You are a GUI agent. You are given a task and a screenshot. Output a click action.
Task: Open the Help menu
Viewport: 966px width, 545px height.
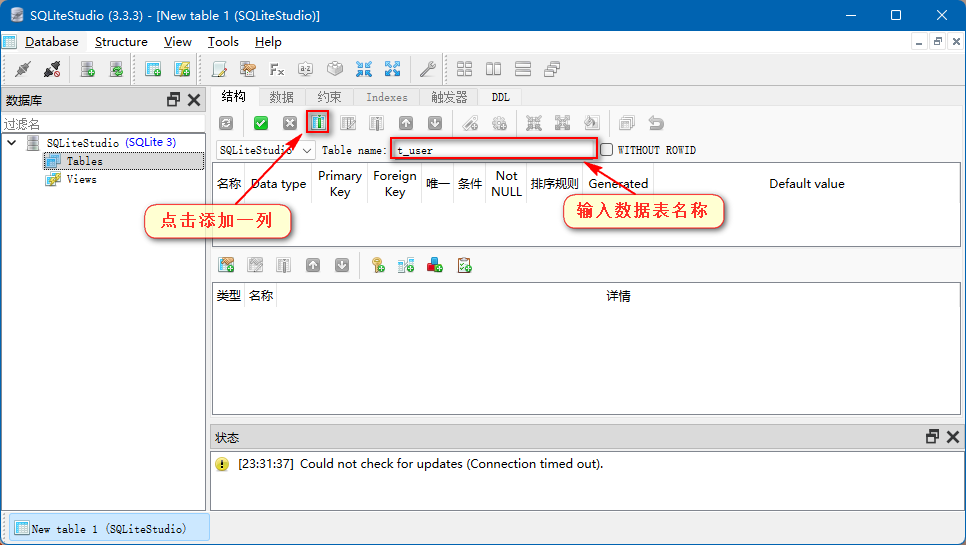(268, 42)
